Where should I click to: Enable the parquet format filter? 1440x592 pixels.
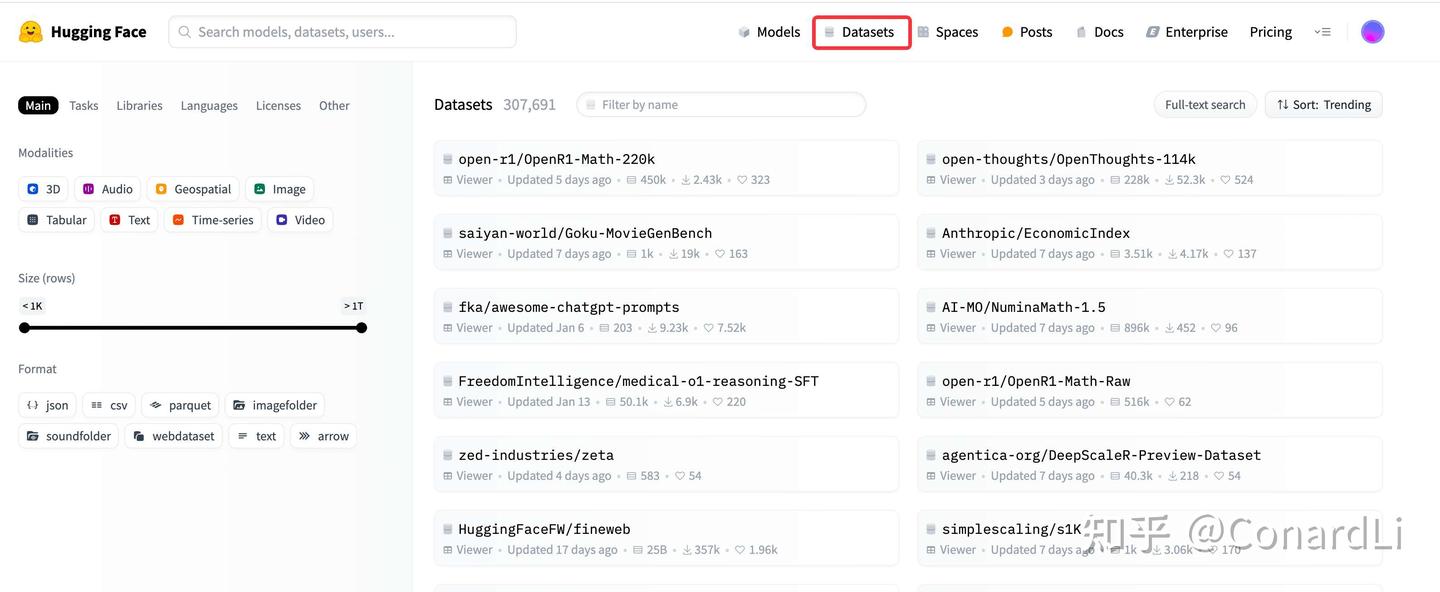(180, 405)
